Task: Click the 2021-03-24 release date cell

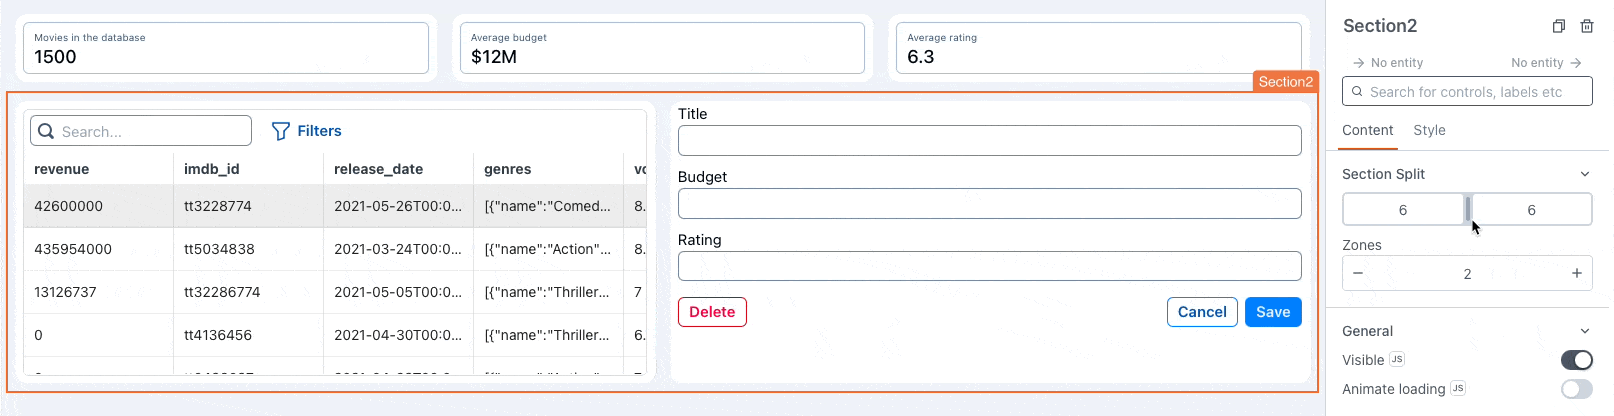Action: [x=398, y=249]
